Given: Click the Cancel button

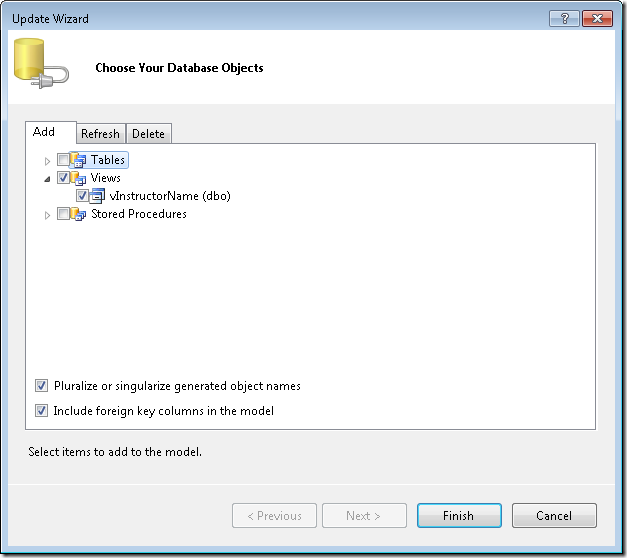Looking at the screenshot, I should click(554, 516).
